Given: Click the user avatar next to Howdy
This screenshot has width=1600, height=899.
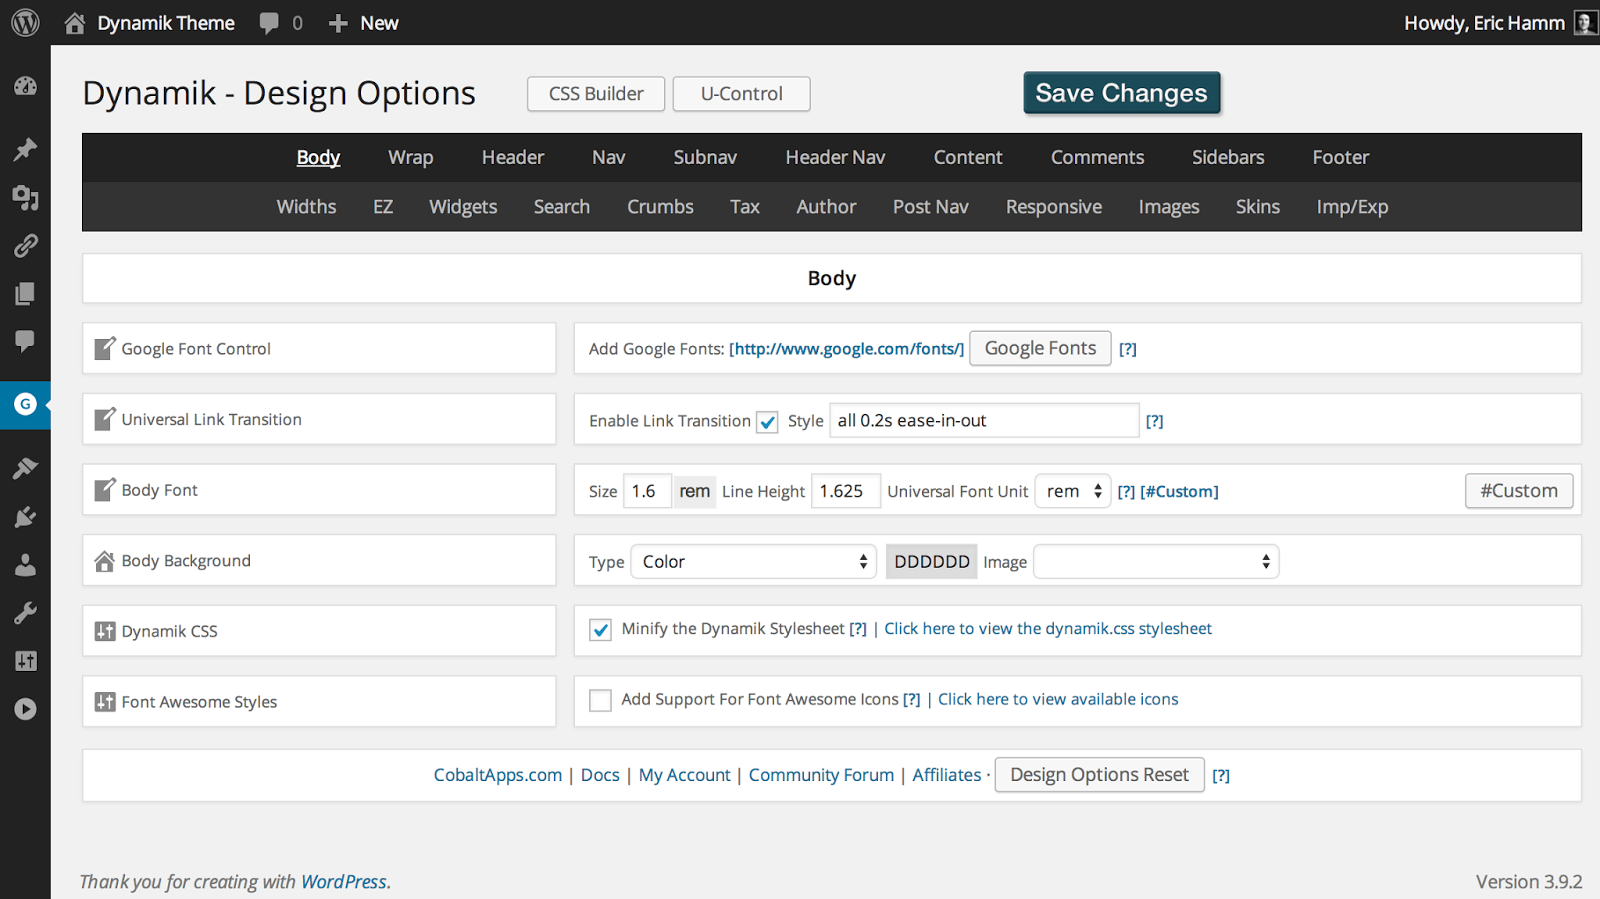Looking at the screenshot, I should pyautogui.click(x=1585, y=22).
